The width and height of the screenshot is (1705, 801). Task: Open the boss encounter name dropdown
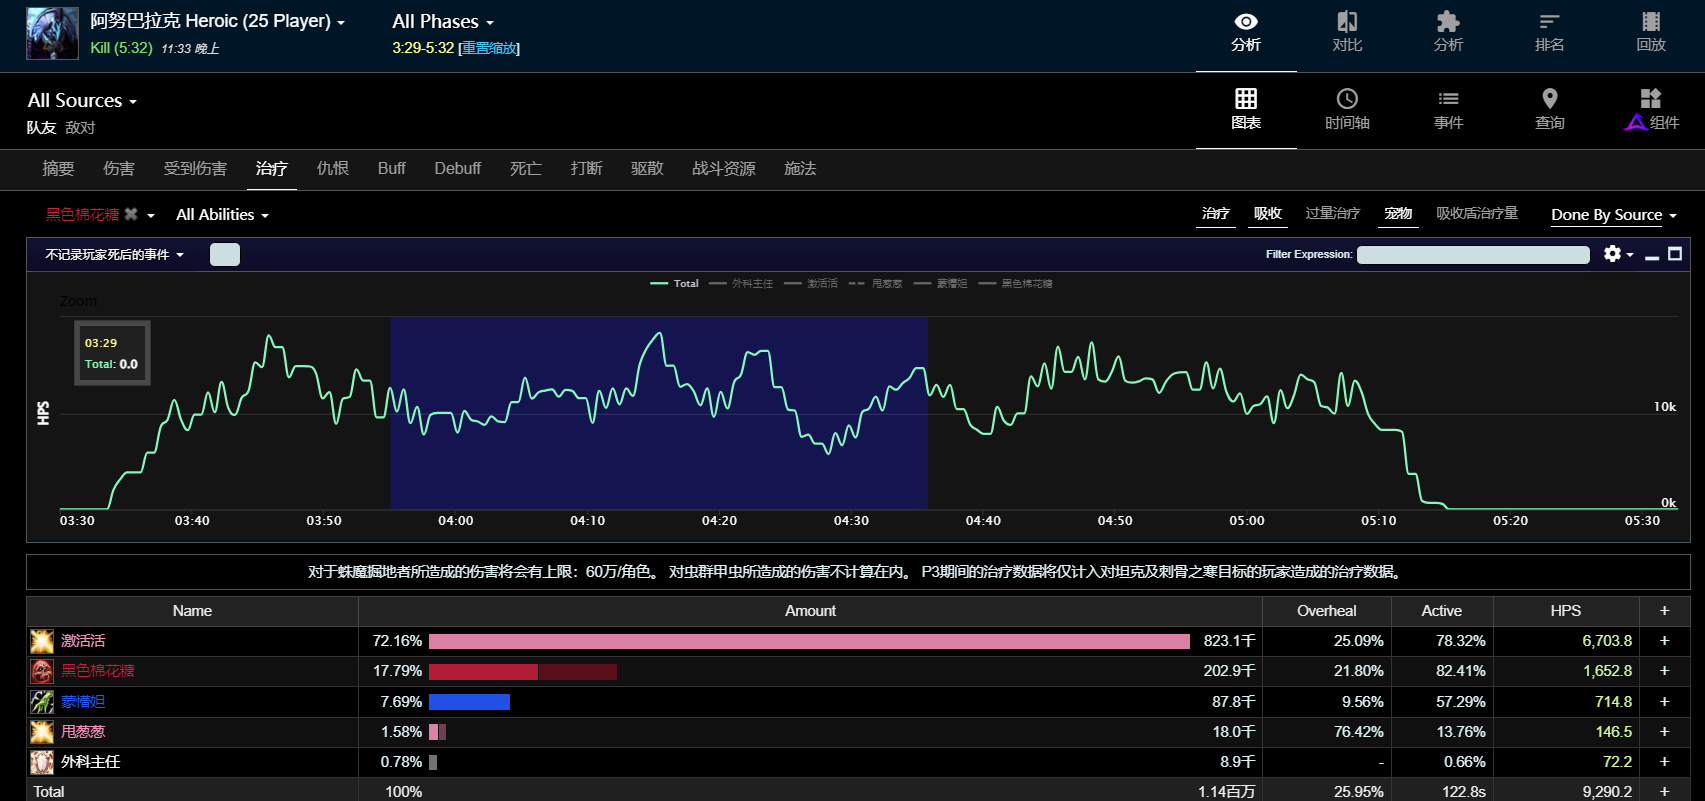pyautogui.click(x=218, y=21)
